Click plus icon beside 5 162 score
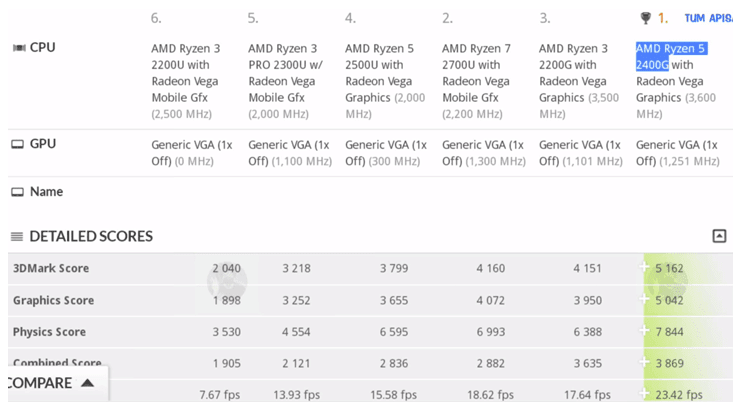This screenshot has width=742, height=406. click(x=645, y=268)
